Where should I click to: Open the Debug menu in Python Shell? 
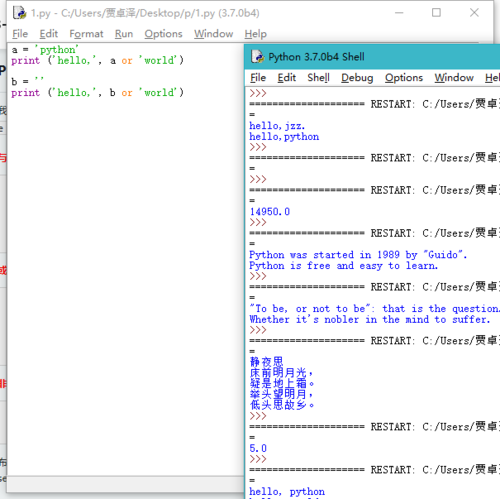pyautogui.click(x=357, y=78)
